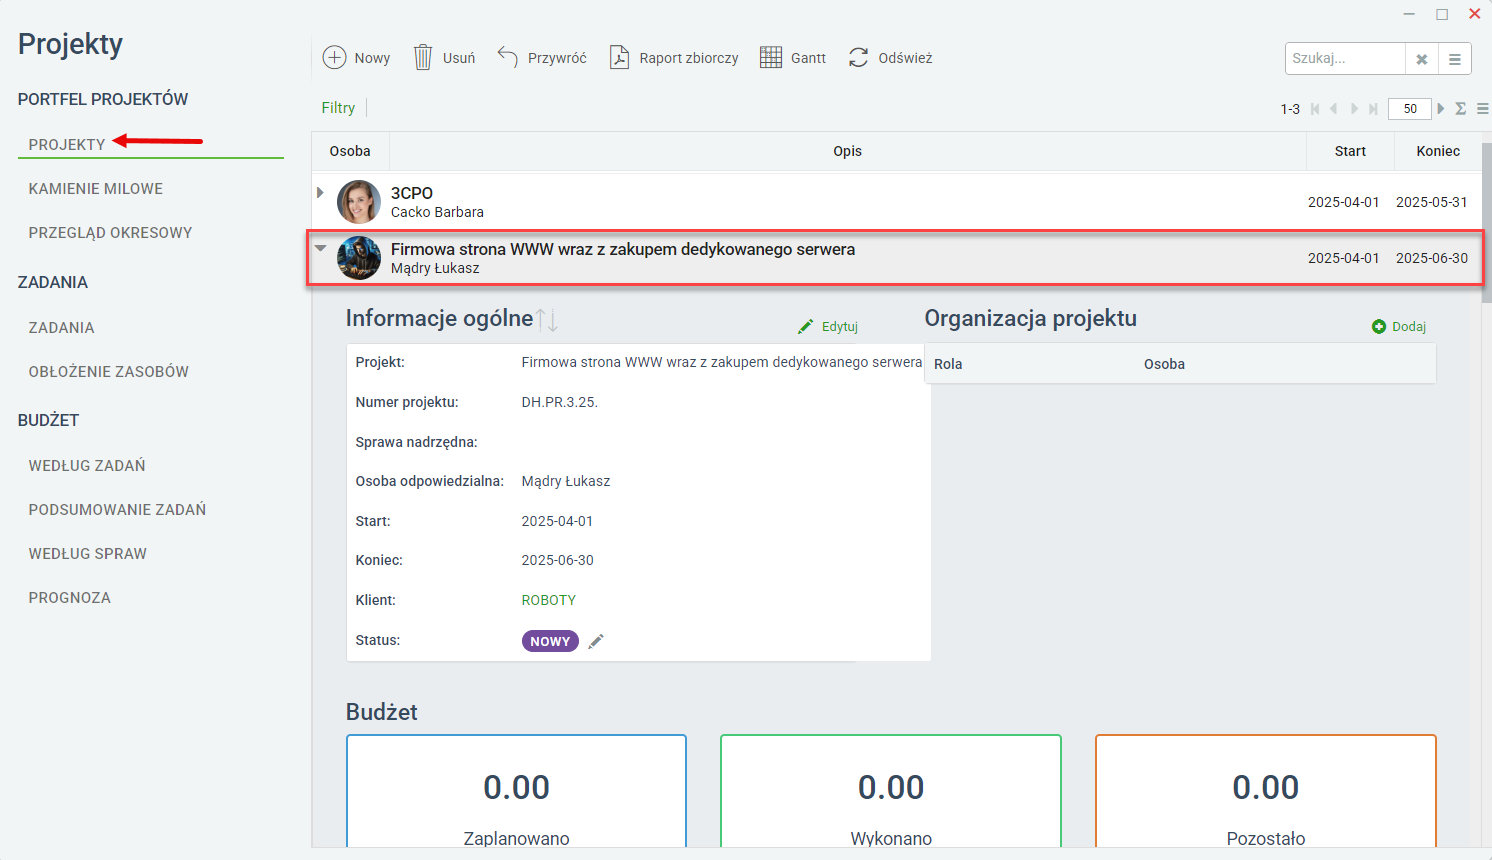Click the sigma summary icon
Image resolution: width=1492 pixels, height=860 pixels.
[x=1461, y=109]
